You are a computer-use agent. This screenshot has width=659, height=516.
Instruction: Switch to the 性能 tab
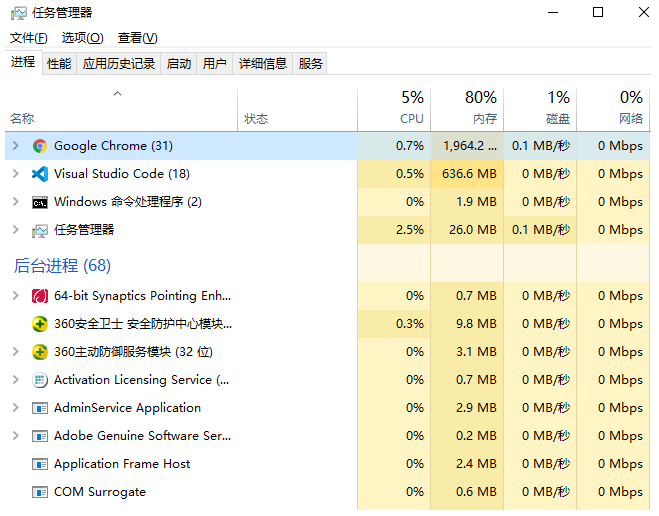59,63
